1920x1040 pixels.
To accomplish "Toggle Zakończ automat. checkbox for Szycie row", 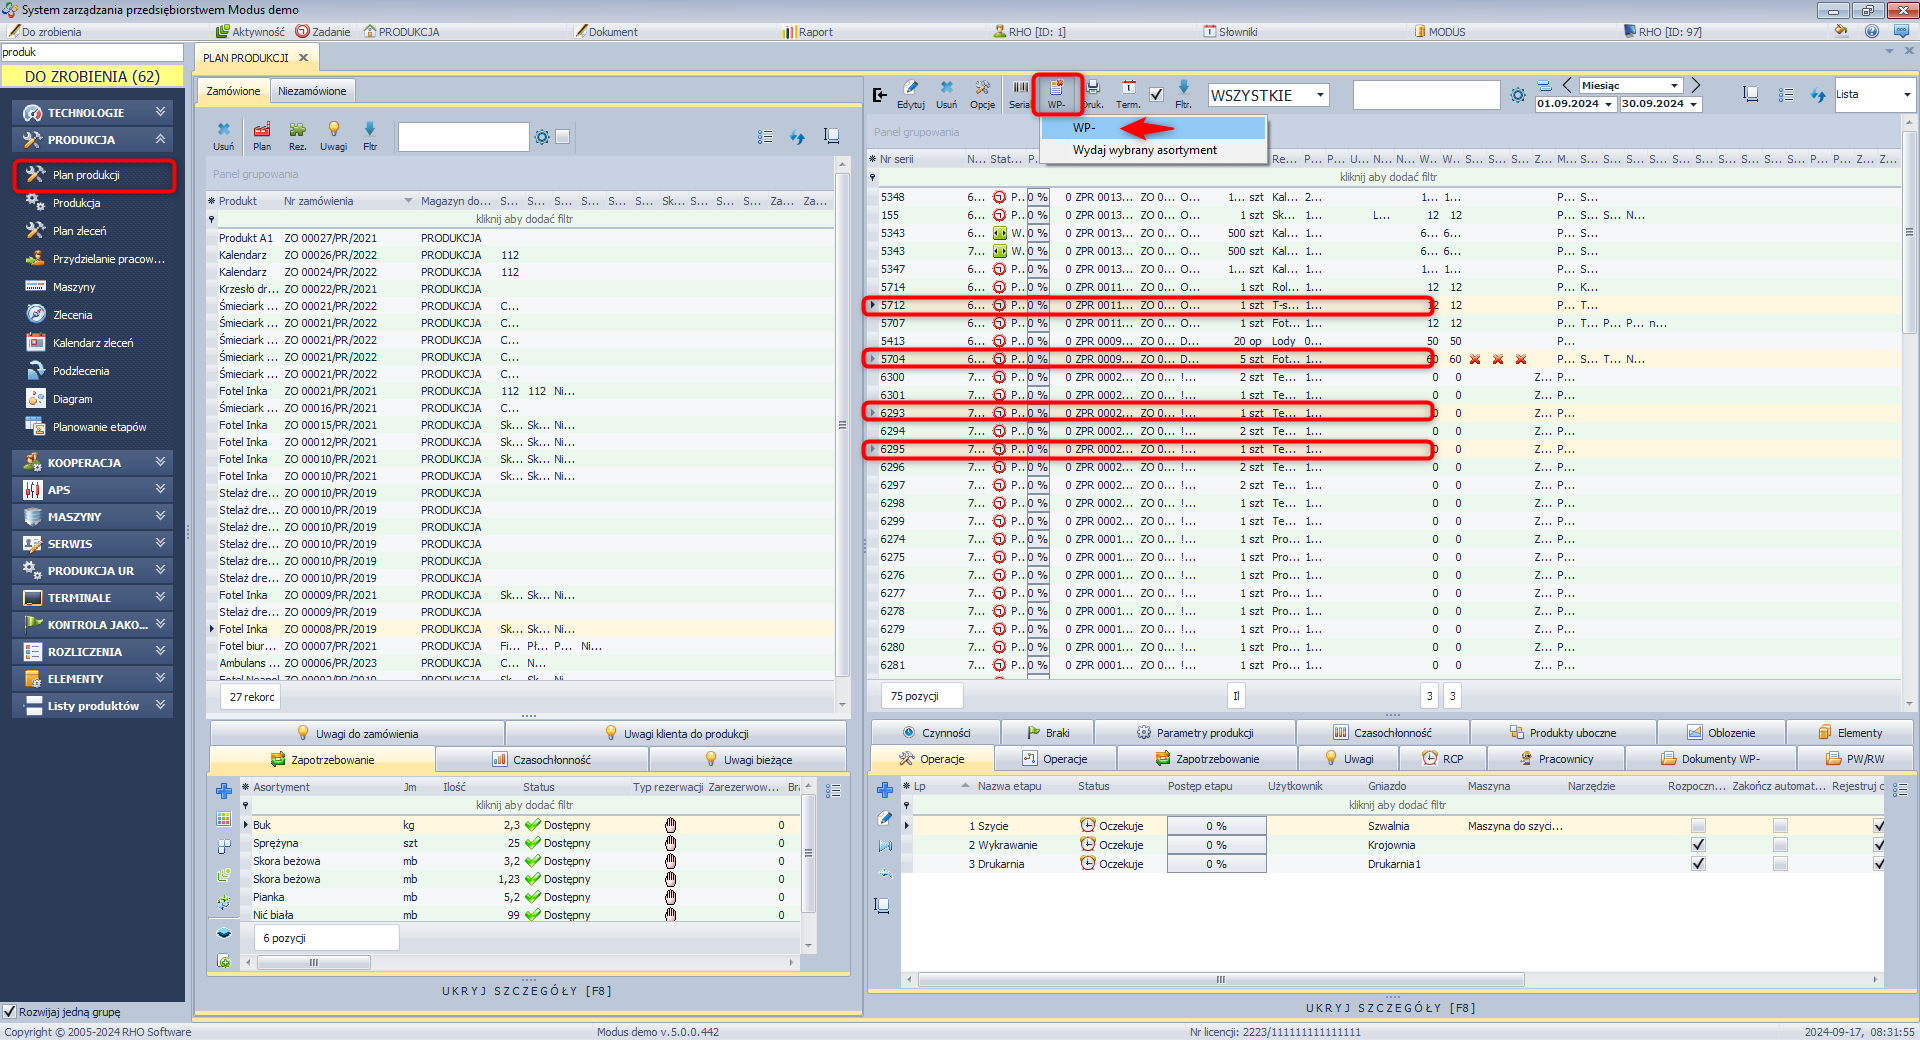I will point(1780,826).
